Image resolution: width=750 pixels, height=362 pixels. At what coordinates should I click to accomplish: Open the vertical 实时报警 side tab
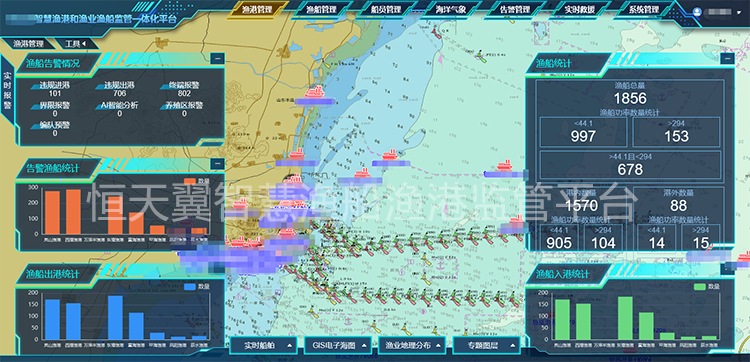coord(8,92)
